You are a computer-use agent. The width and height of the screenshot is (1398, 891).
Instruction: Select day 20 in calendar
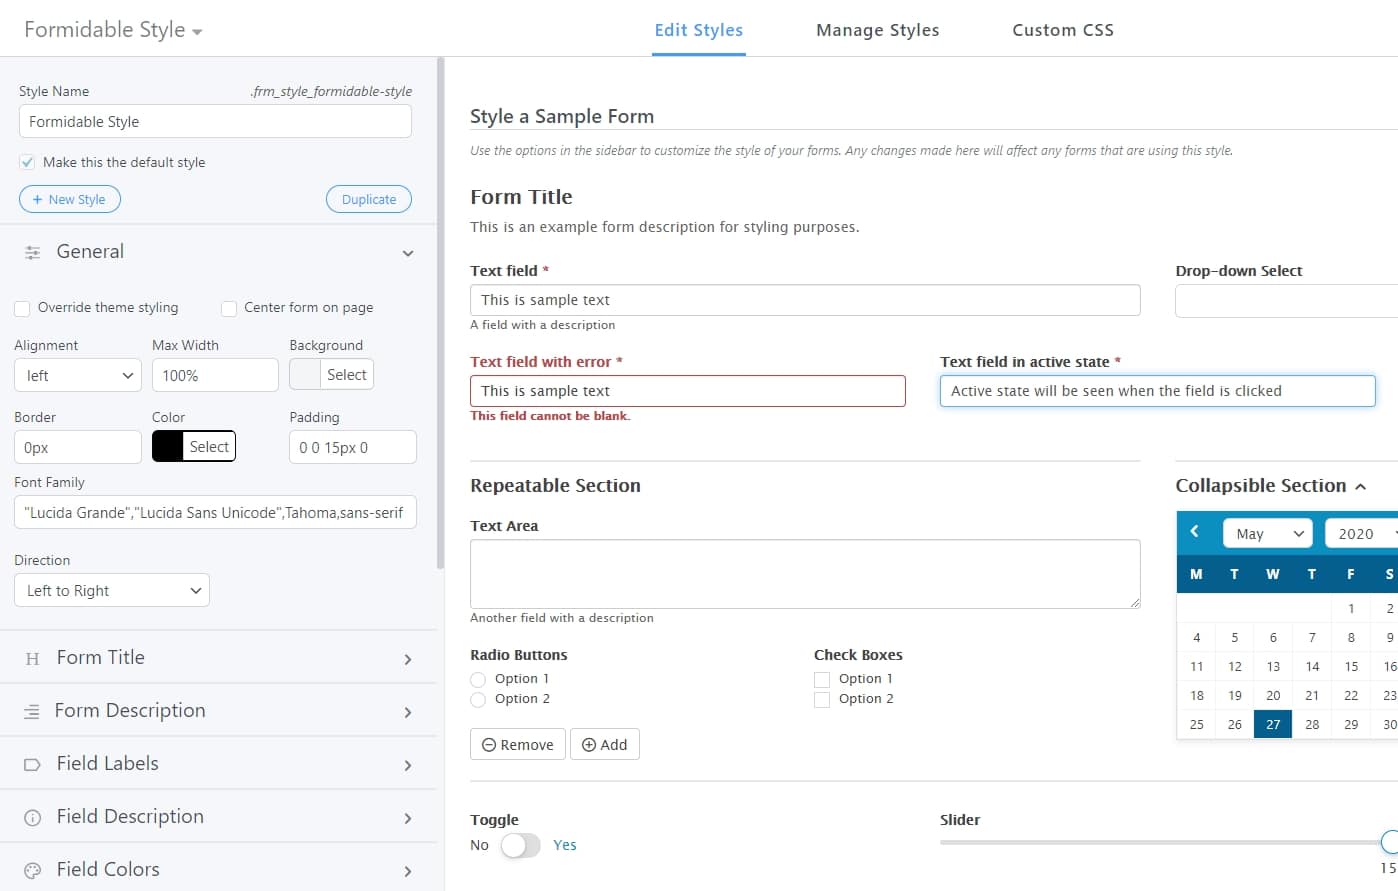1273,696
